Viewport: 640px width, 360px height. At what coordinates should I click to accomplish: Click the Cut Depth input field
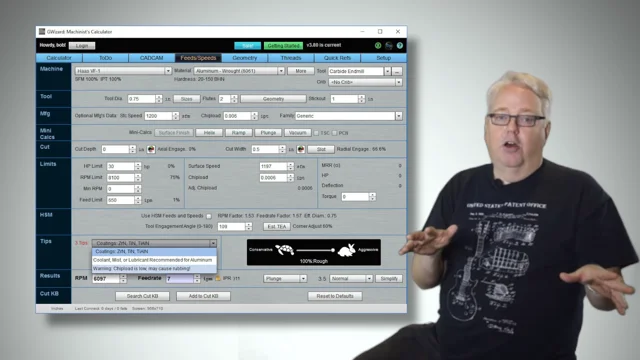tap(115, 149)
